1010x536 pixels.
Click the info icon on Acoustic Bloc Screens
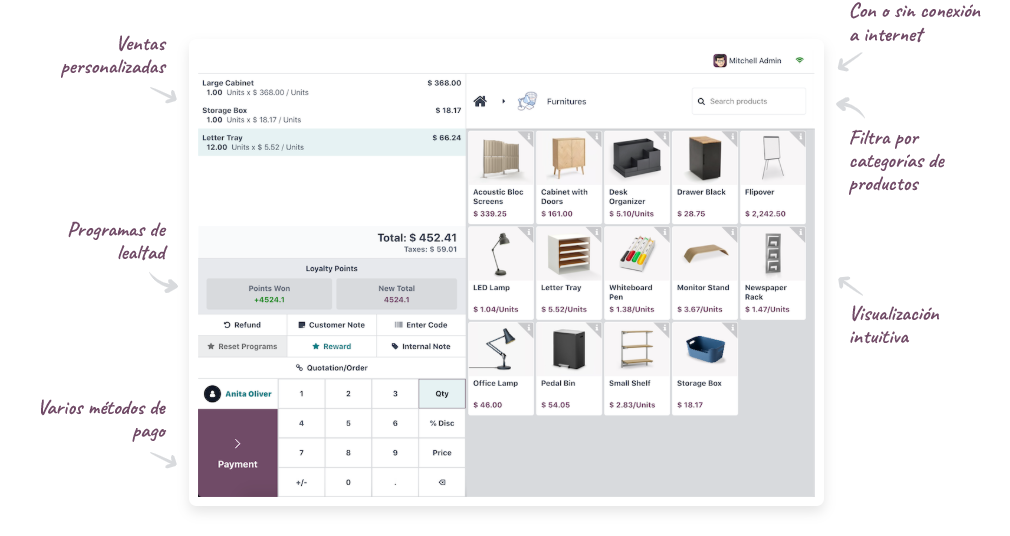[526, 137]
